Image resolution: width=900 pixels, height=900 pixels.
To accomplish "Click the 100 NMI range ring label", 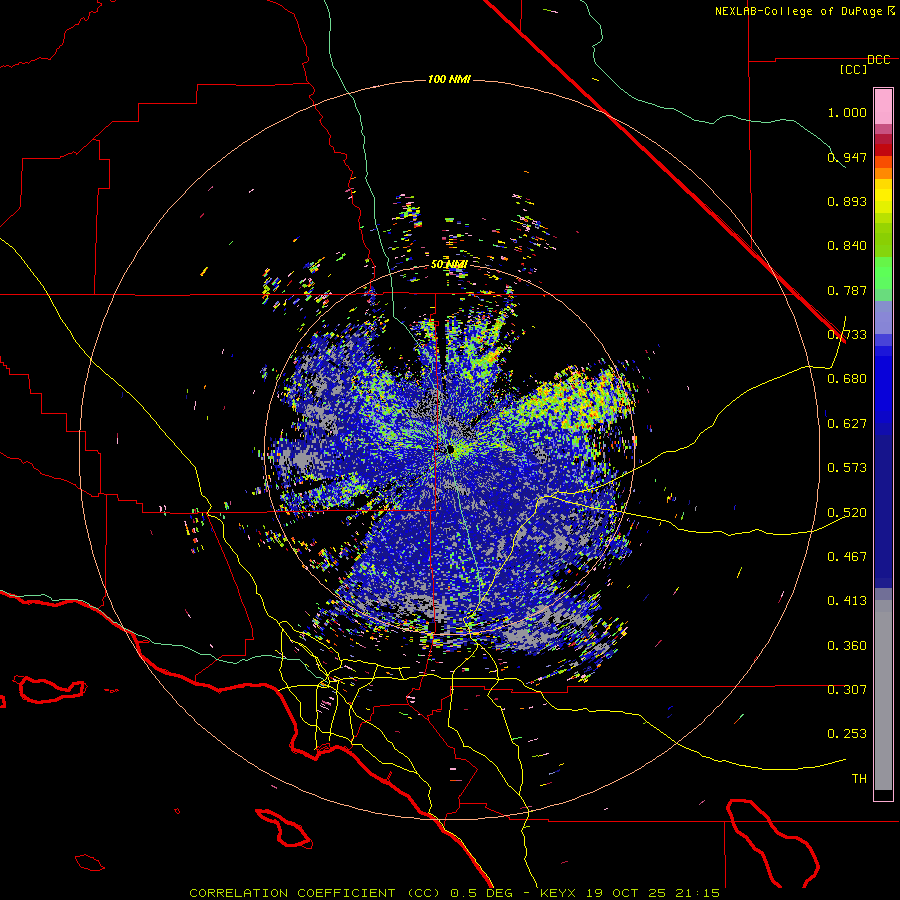I will (x=449, y=79).
